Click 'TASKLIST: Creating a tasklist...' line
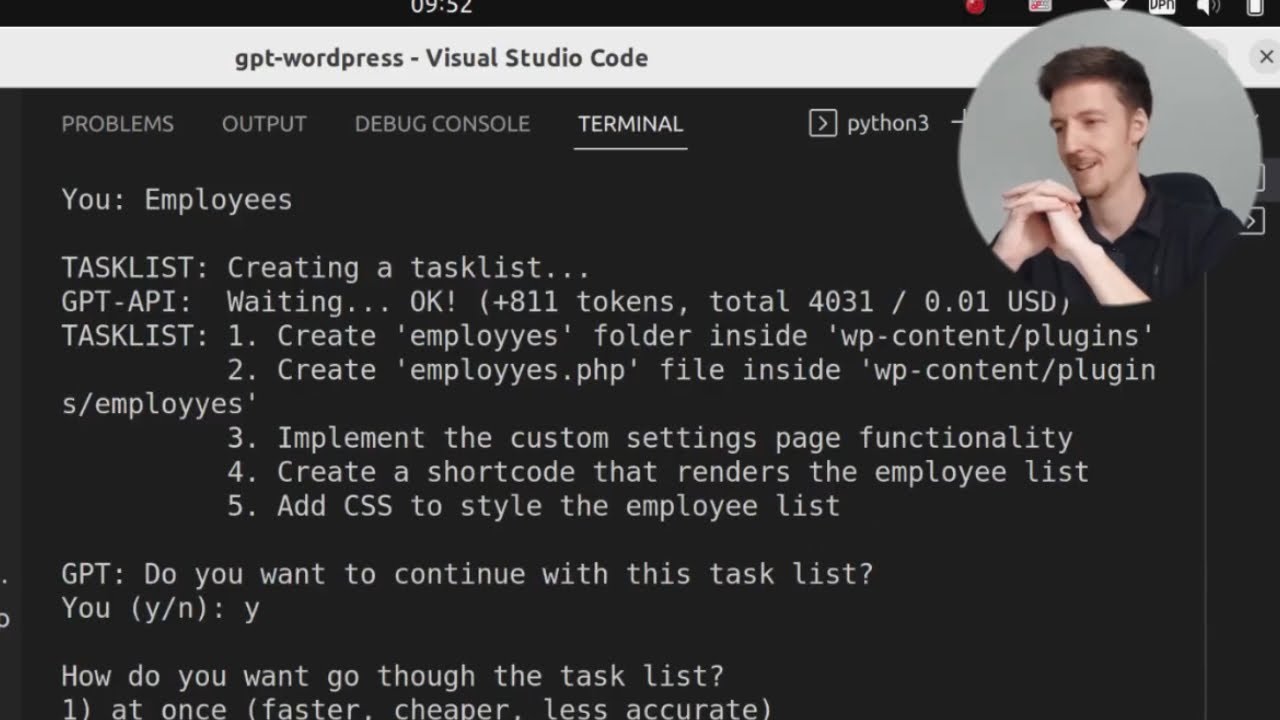This screenshot has width=1280, height=720. point(326,268)
